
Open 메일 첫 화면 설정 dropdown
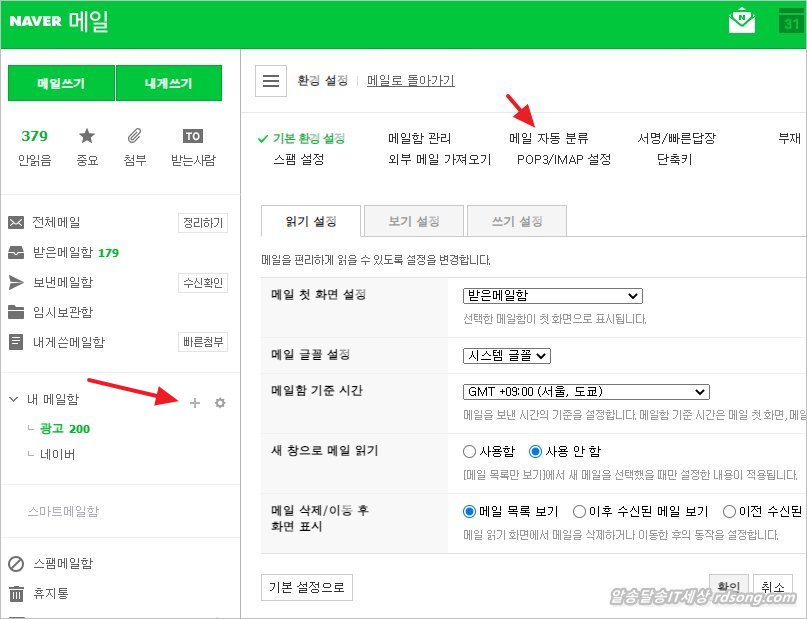tap(552, 296)
